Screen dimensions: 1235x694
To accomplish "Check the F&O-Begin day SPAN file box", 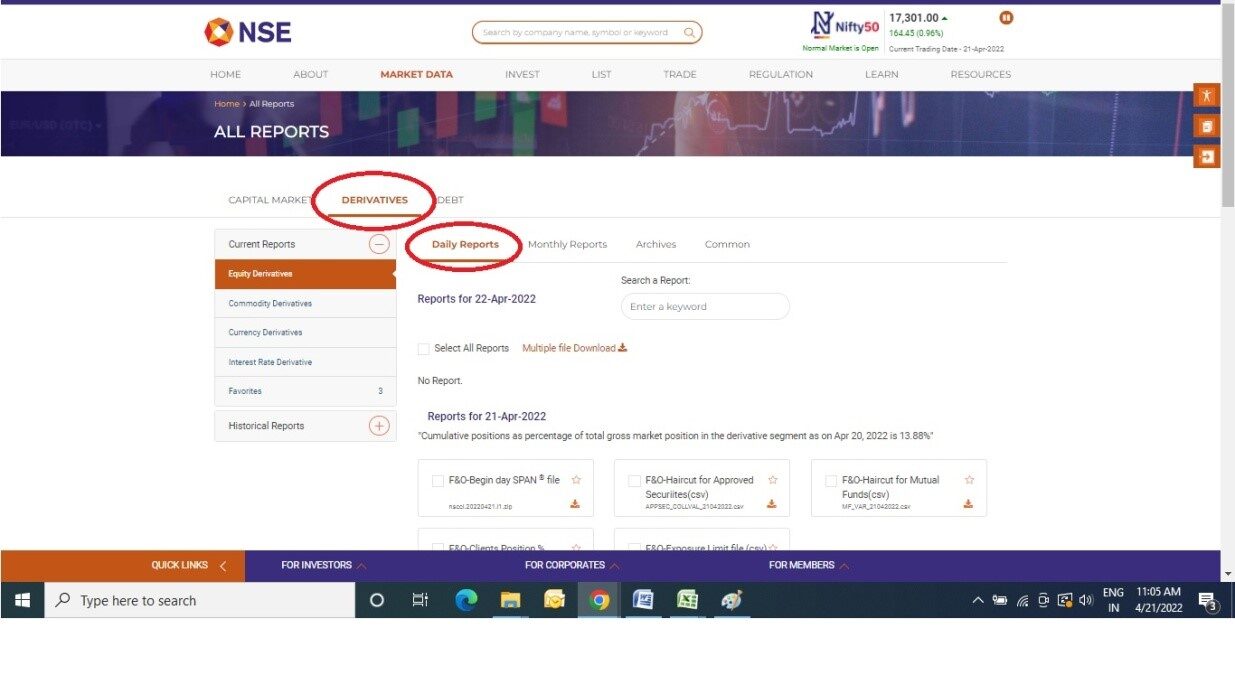I will [438, 481].
